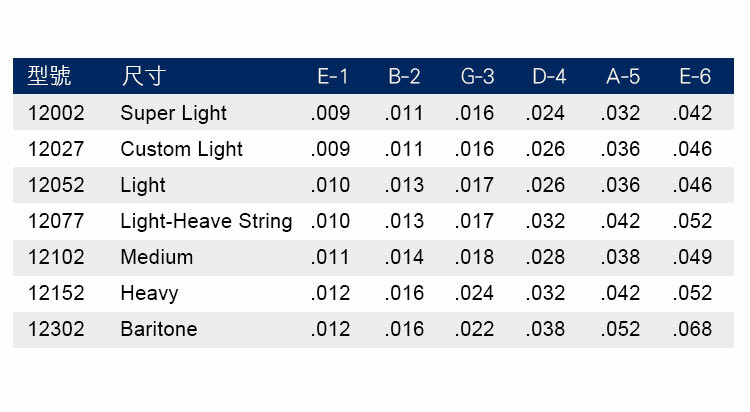Select the B-2 column header
This screenshot has height=412, width=750.
coord(404,77)
